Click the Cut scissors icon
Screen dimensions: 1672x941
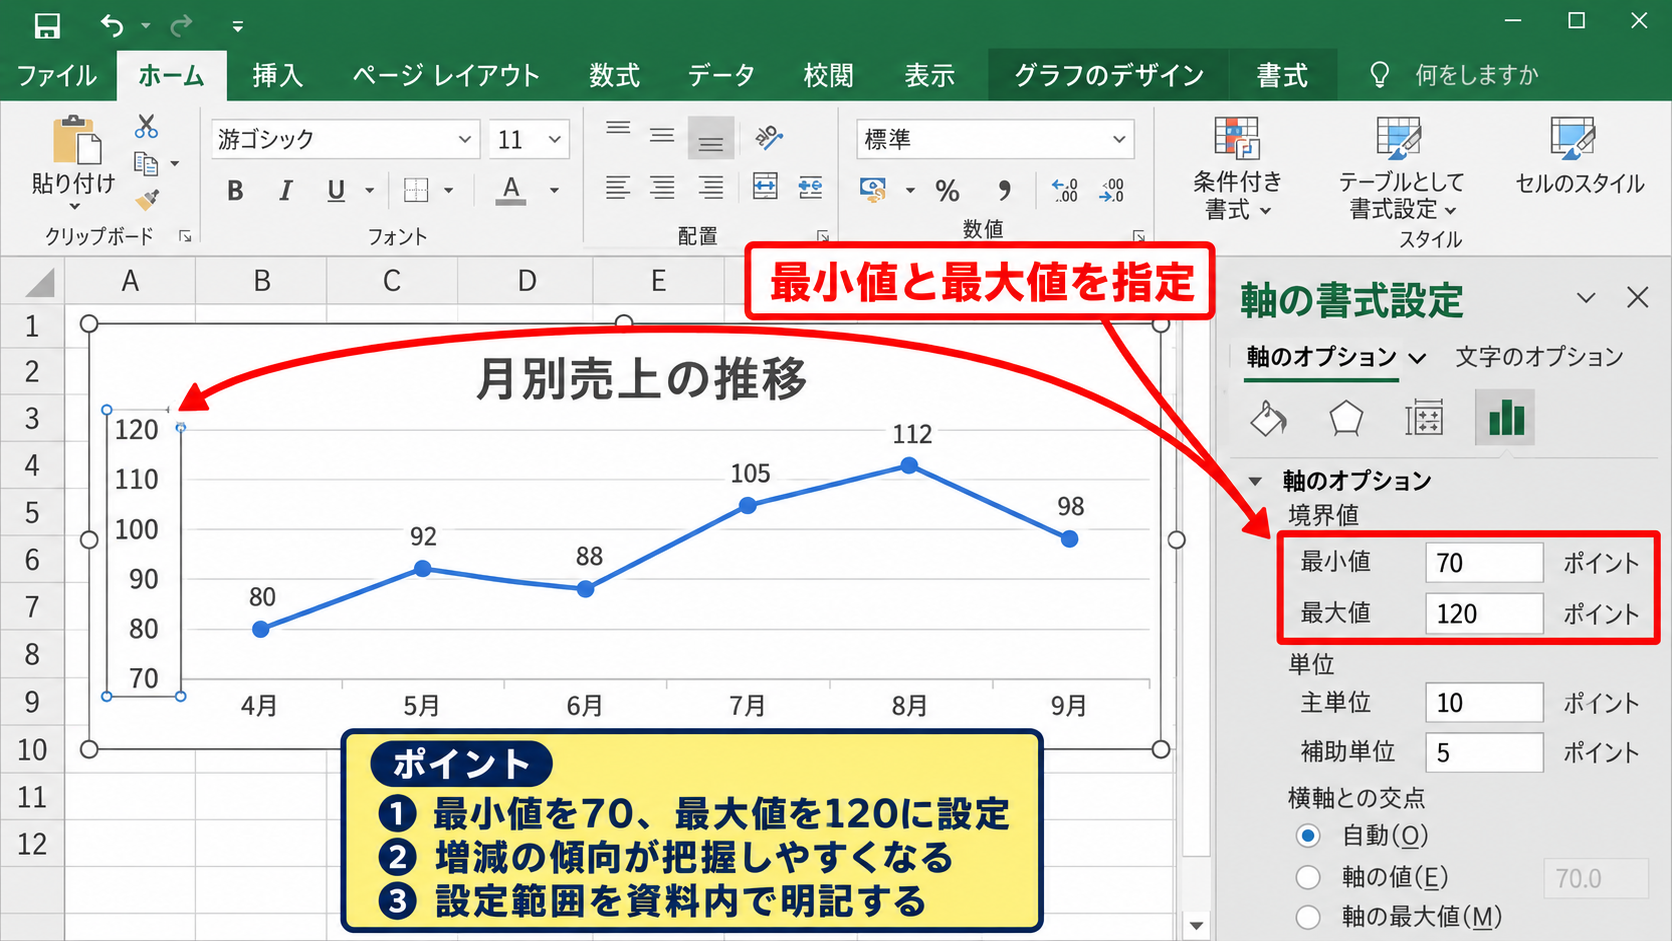(x=147, y=126)
